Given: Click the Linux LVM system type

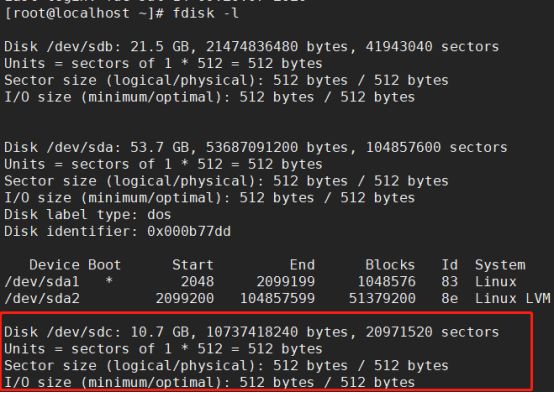Looking at the screenshot, I should point(512,299).
